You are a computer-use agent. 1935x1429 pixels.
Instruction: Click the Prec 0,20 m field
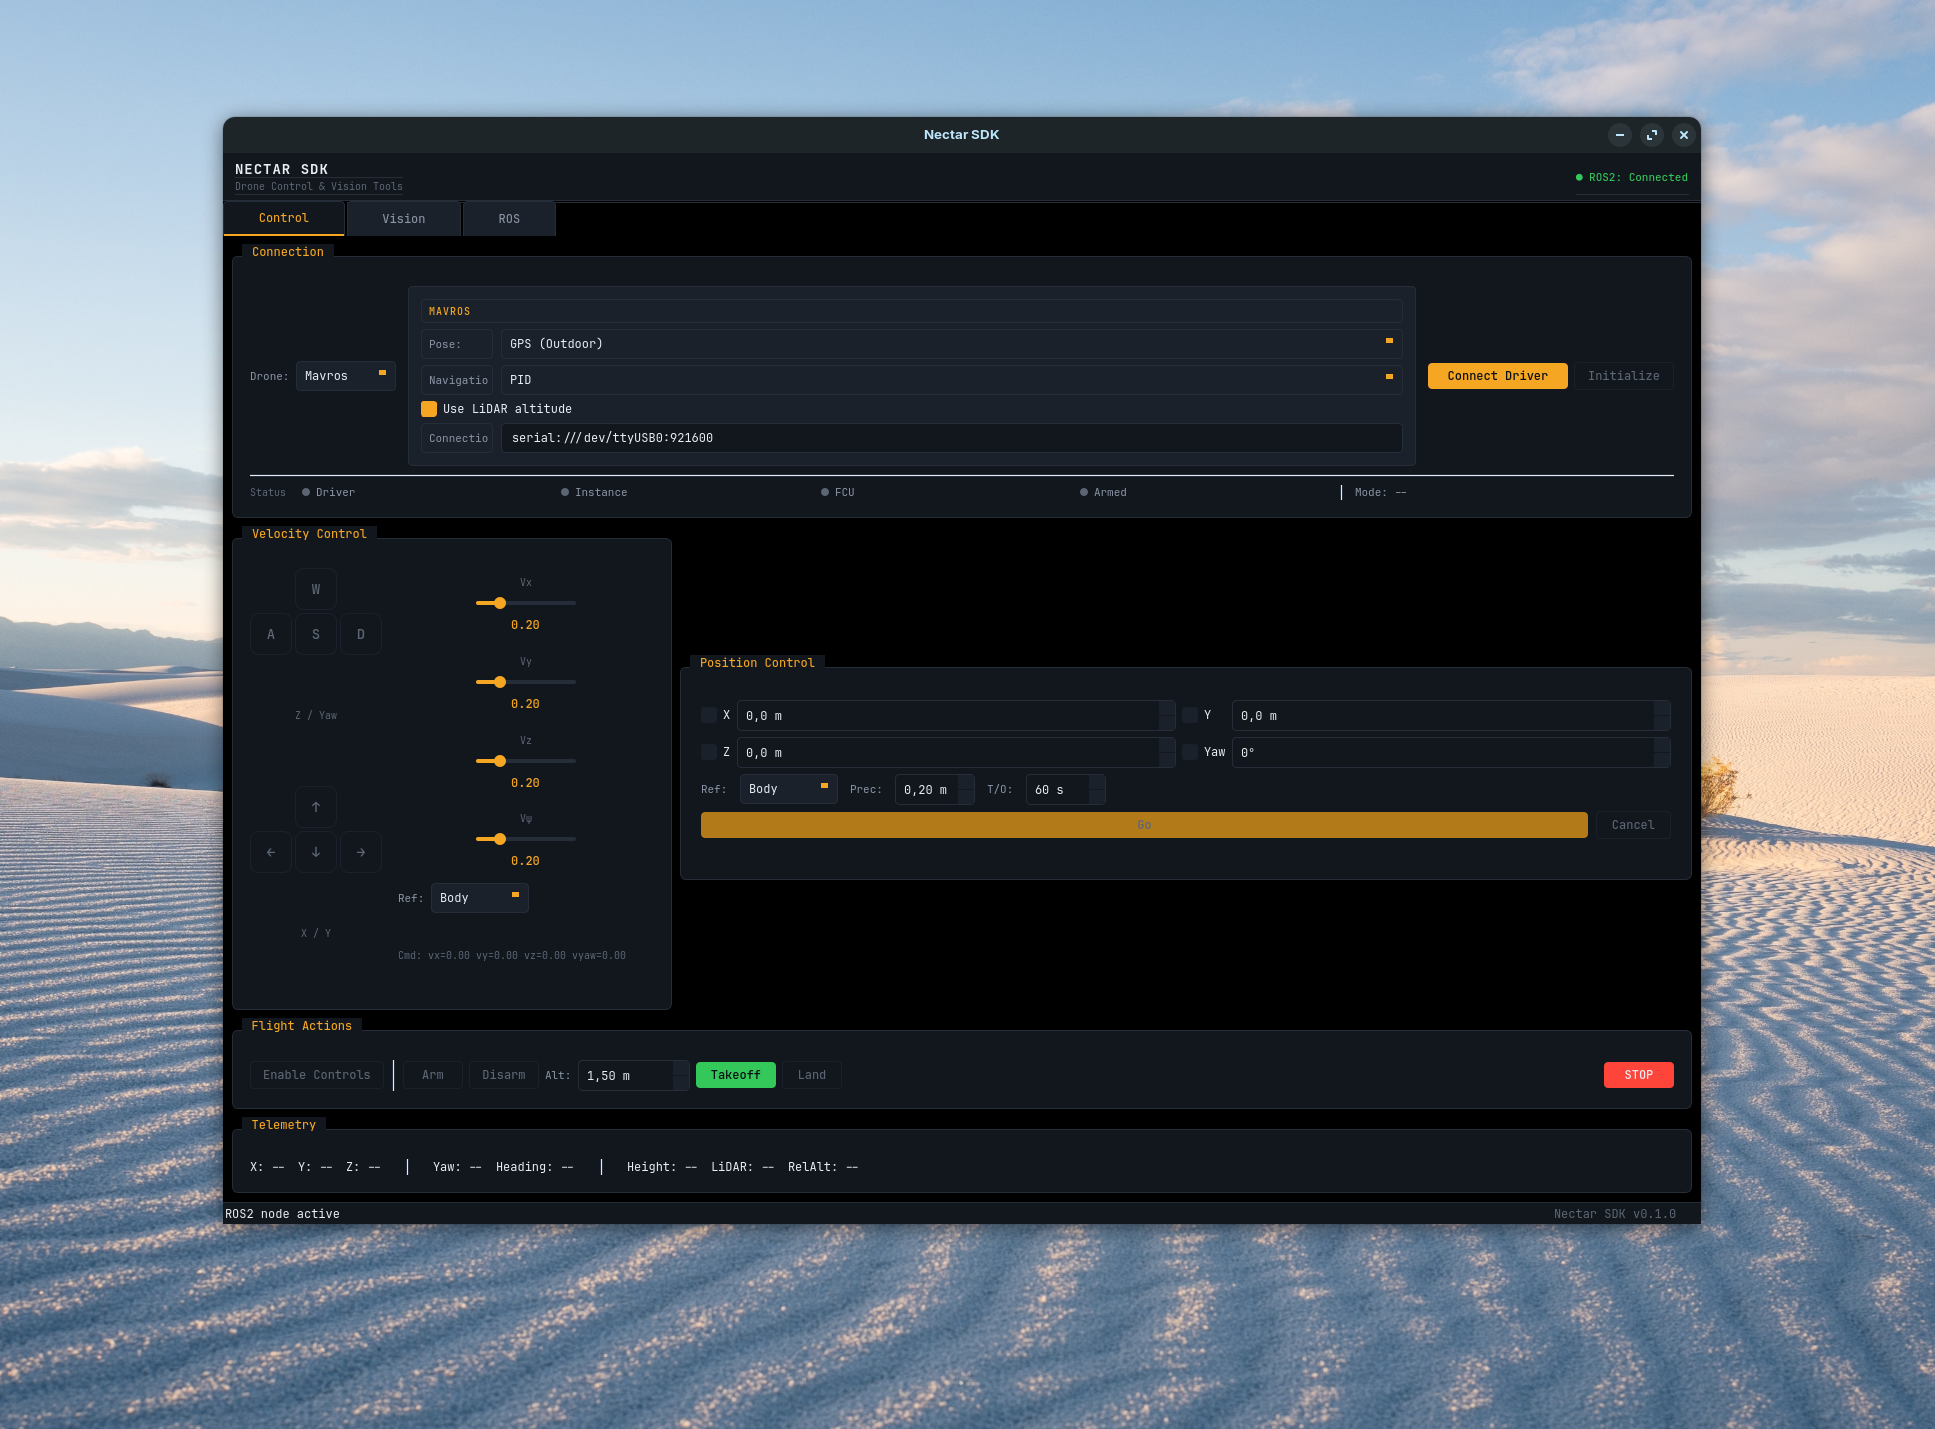click(934, 790)
